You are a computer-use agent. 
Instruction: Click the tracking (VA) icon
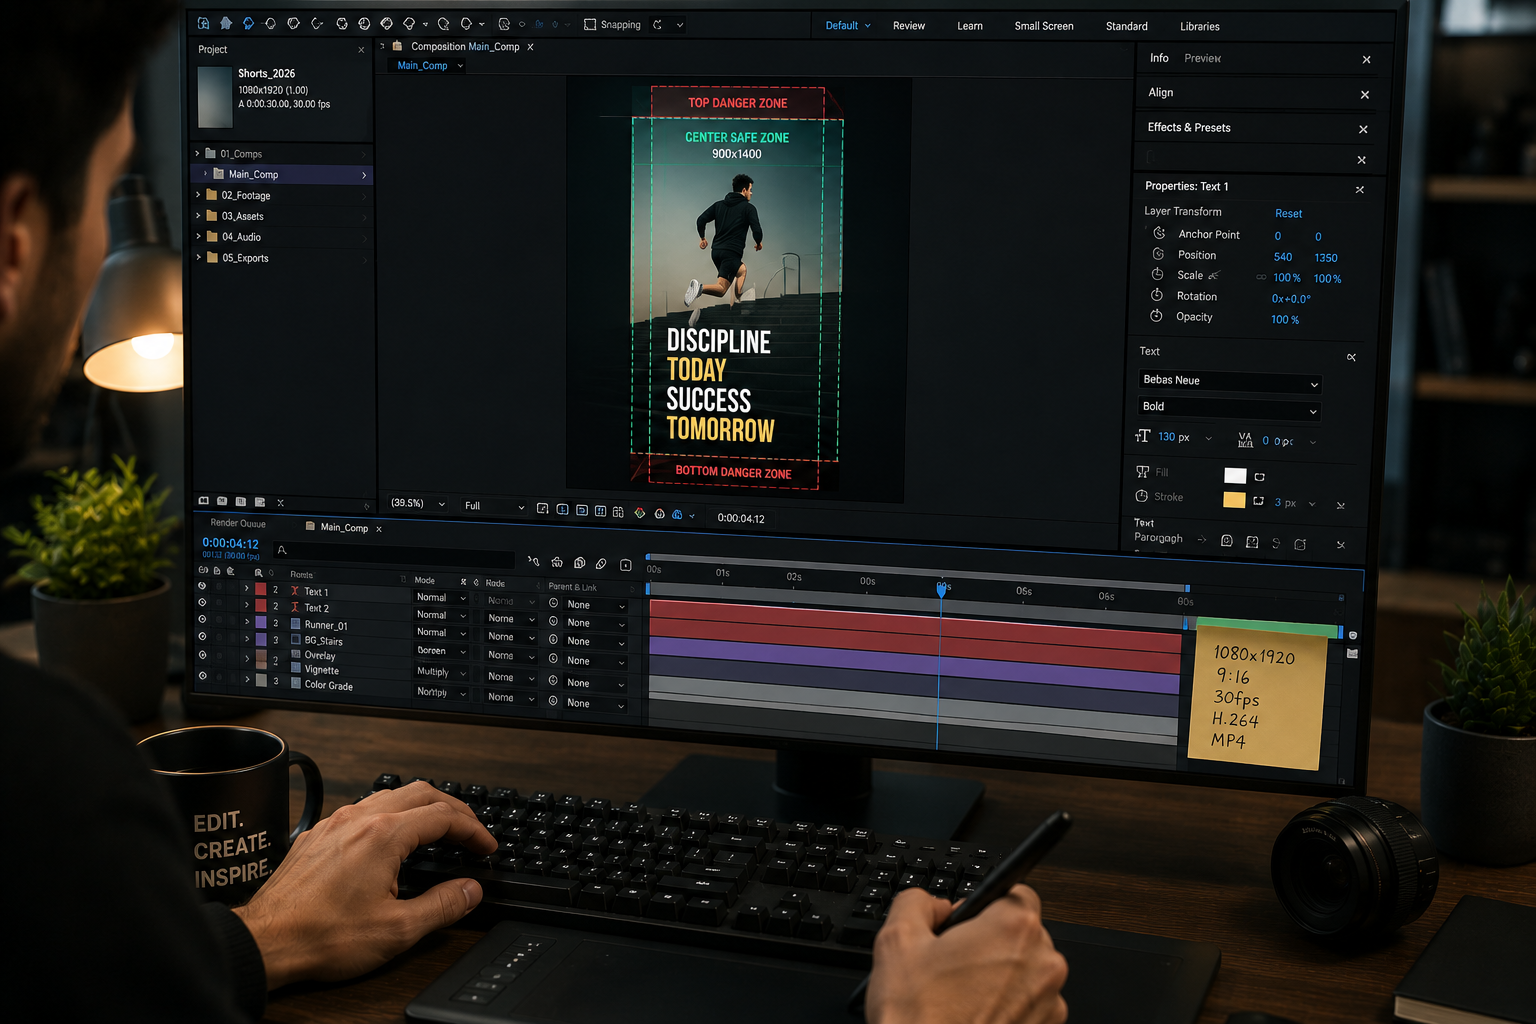coord(1245,439)
